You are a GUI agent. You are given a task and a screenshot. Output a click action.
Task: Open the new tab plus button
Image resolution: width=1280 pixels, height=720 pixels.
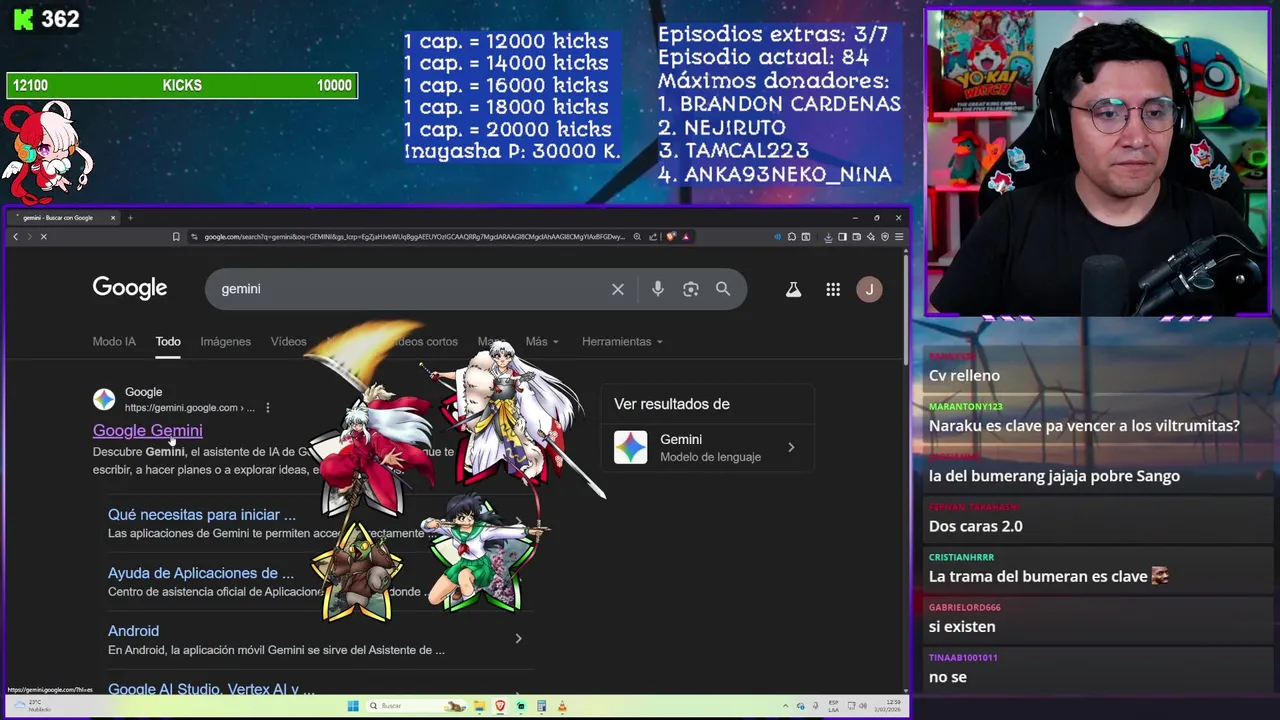[130, 217]
